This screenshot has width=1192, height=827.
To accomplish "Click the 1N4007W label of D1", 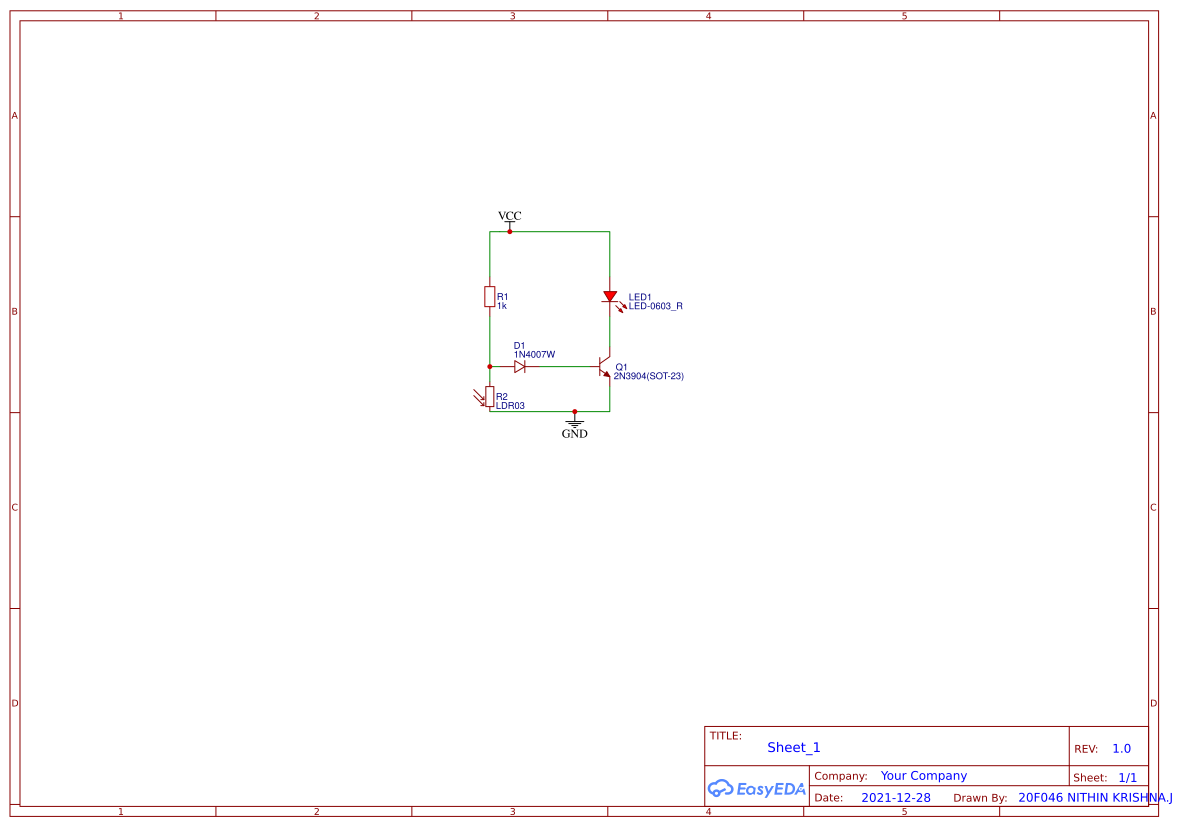I will [533, 354].
